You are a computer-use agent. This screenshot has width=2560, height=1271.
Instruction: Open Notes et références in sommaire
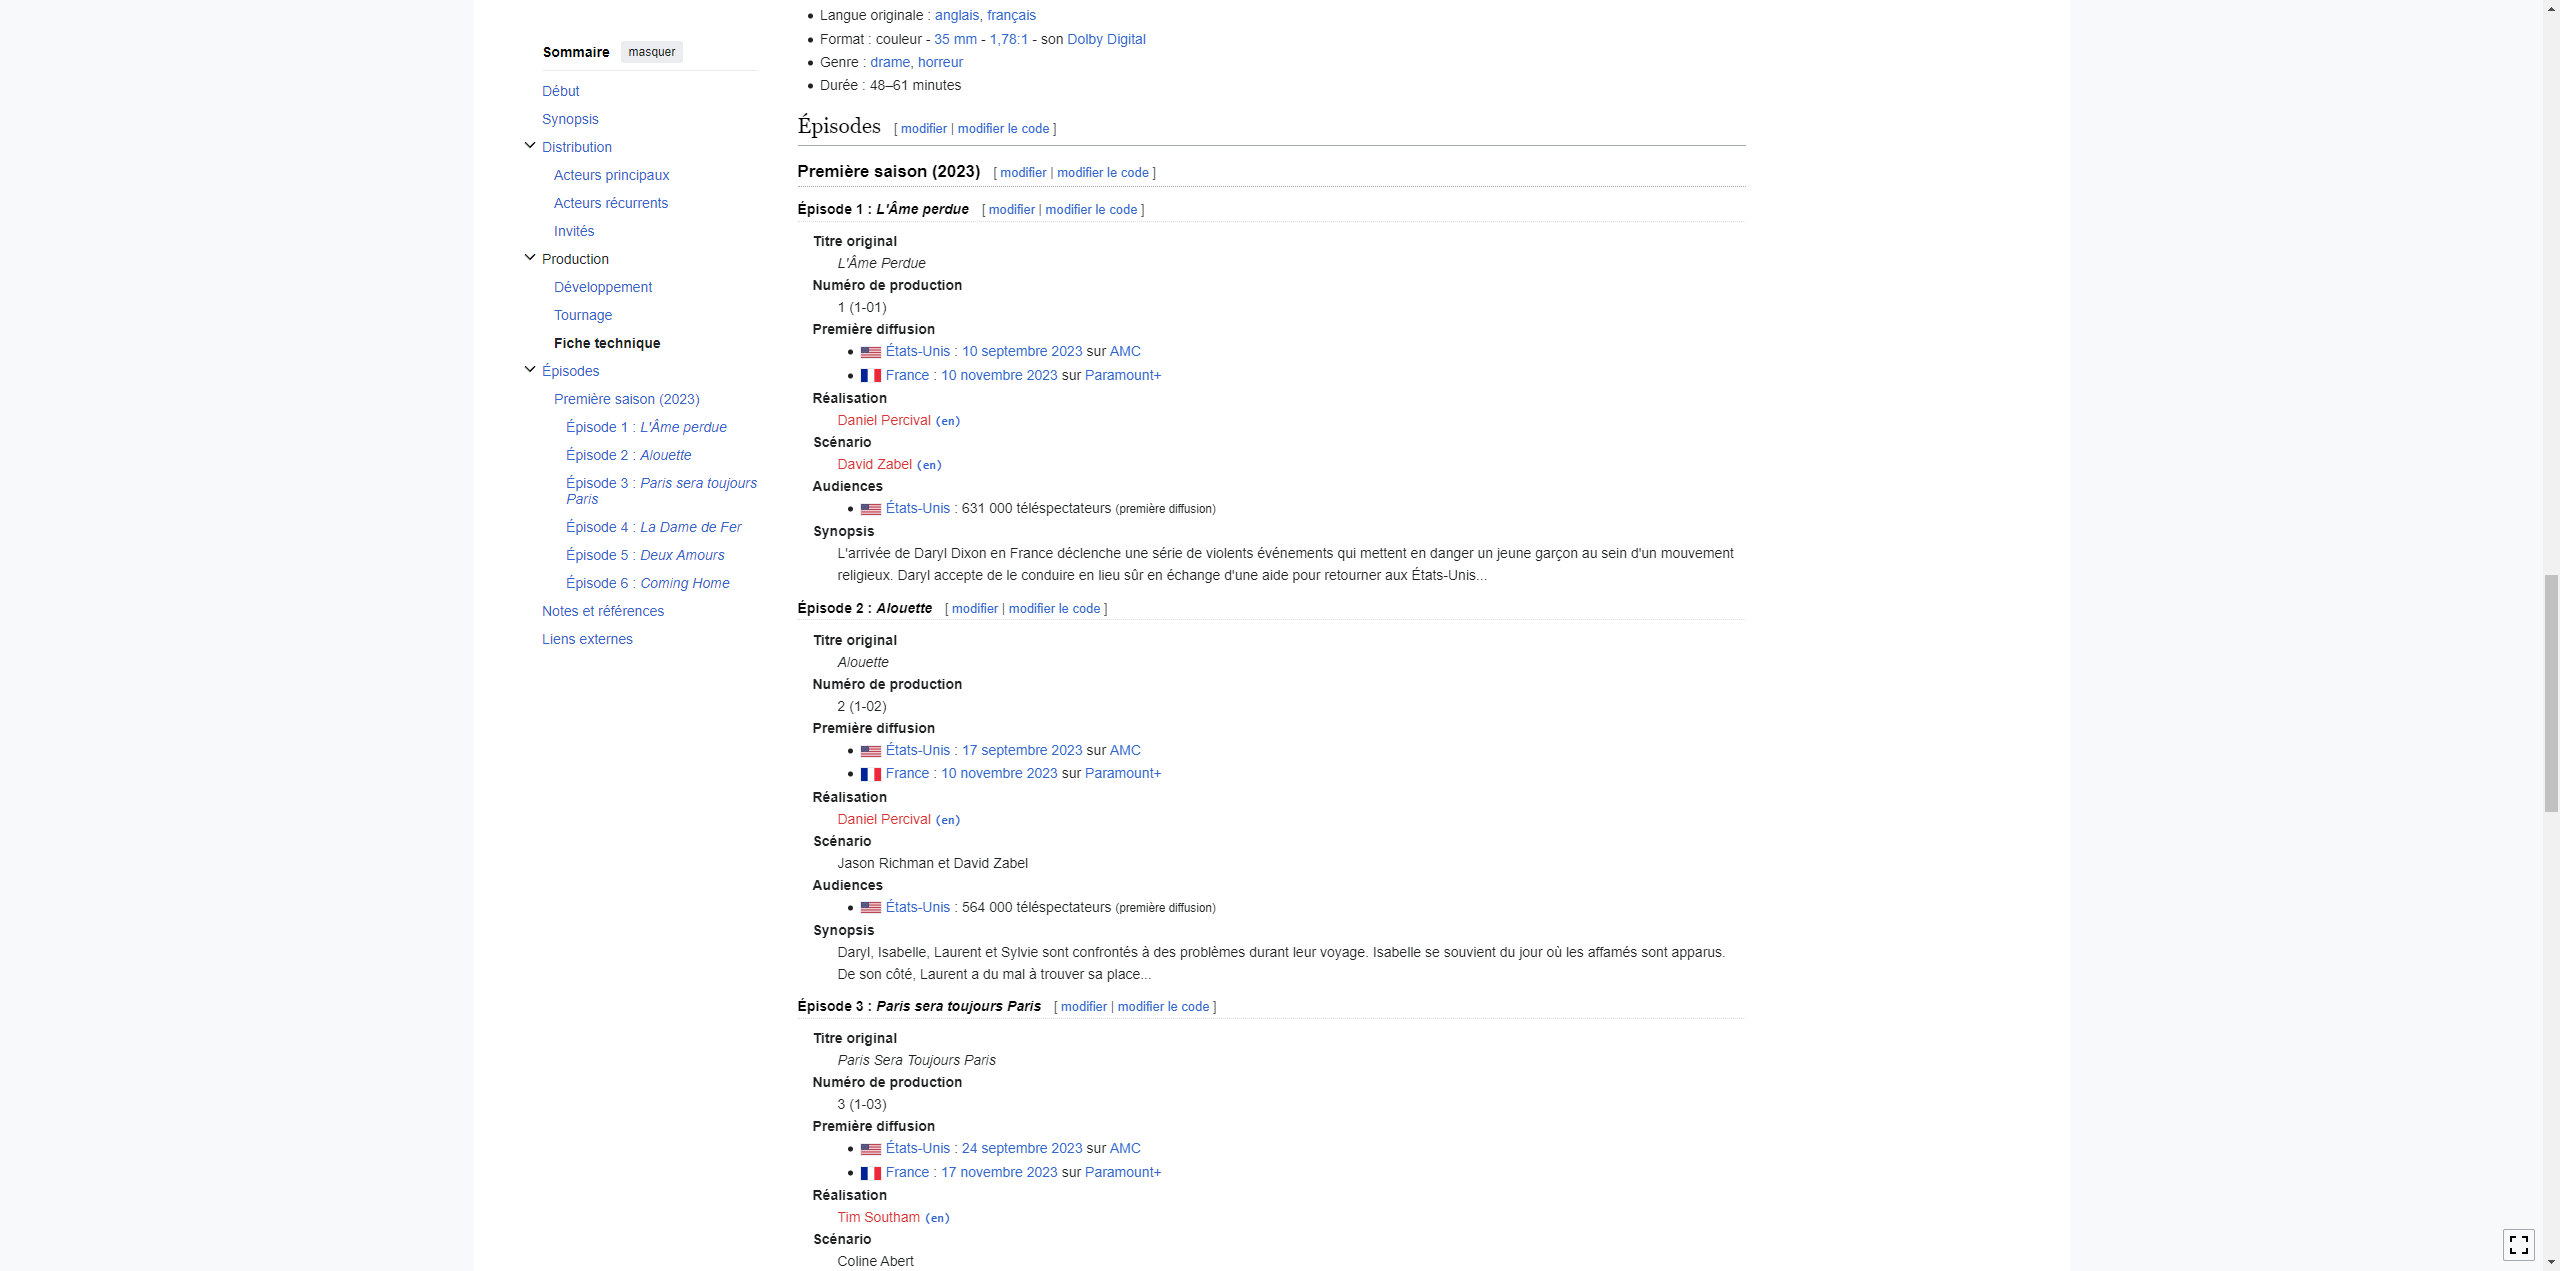602,611
